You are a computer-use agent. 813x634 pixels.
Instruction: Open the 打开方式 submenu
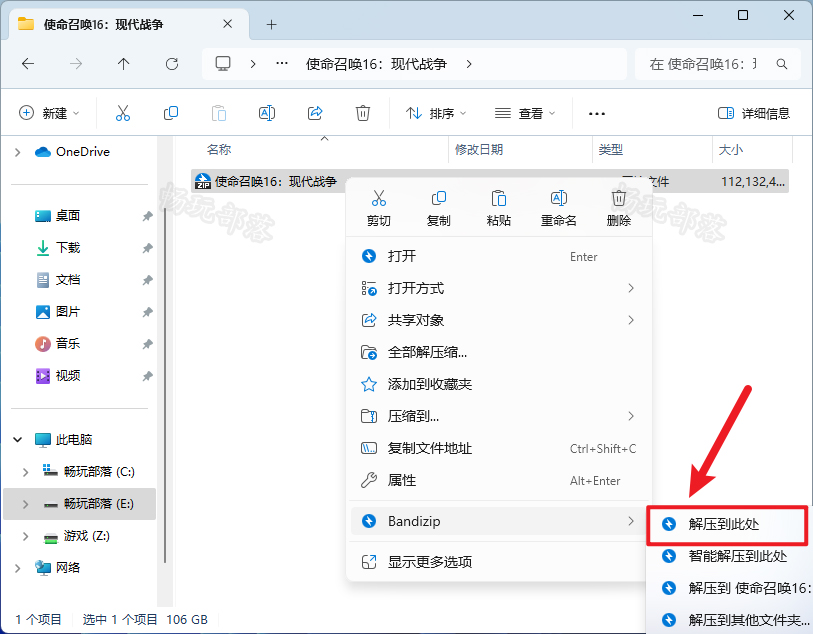[x=498, y=288]
